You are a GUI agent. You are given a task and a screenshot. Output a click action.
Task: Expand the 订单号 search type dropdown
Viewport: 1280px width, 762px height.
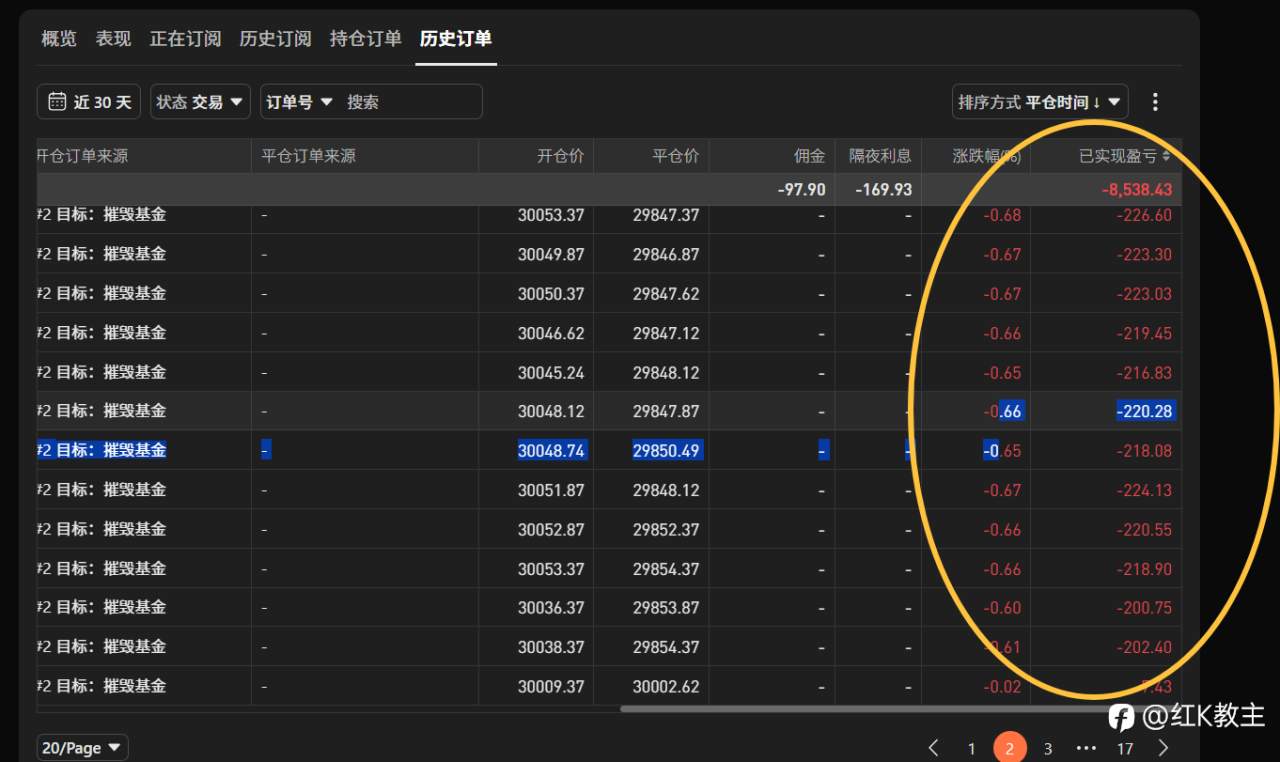pos(299,102)
